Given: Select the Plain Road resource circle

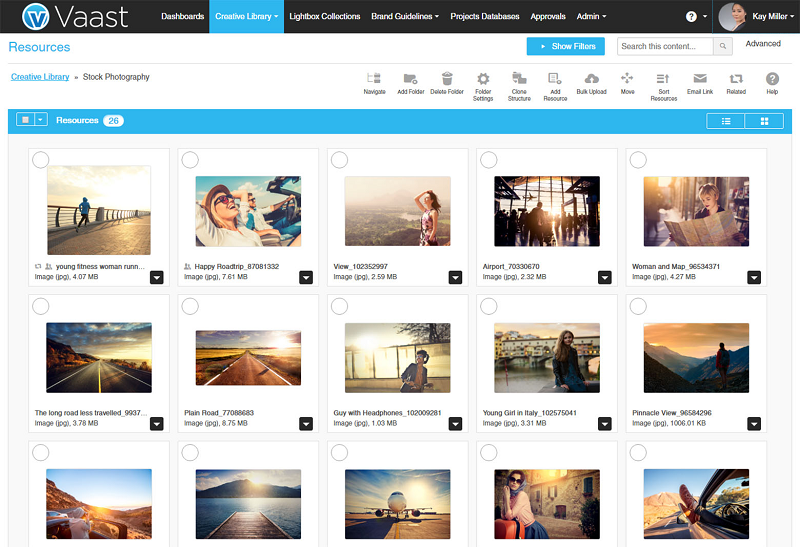Looking at the screenshot, I should coord(190,306).
